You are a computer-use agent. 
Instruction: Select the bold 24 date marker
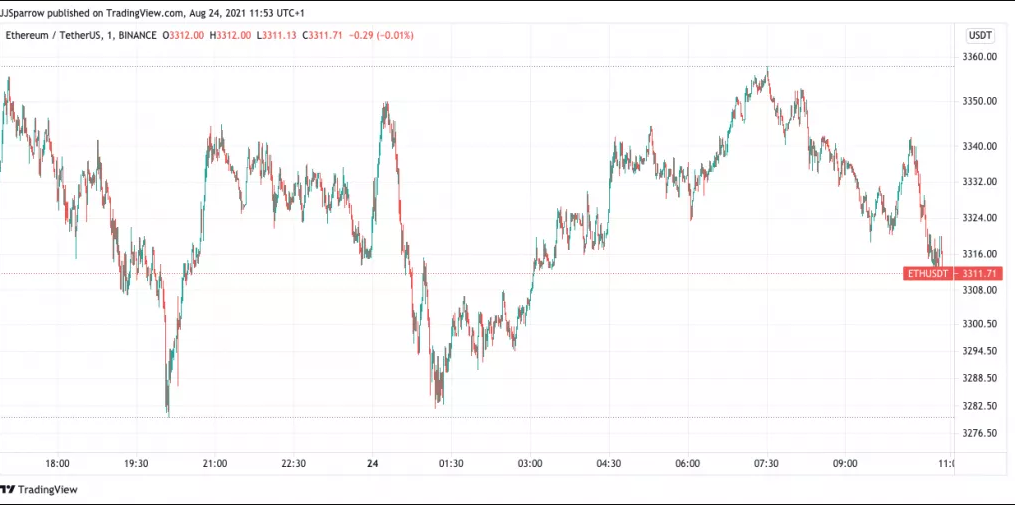(372, 464)
